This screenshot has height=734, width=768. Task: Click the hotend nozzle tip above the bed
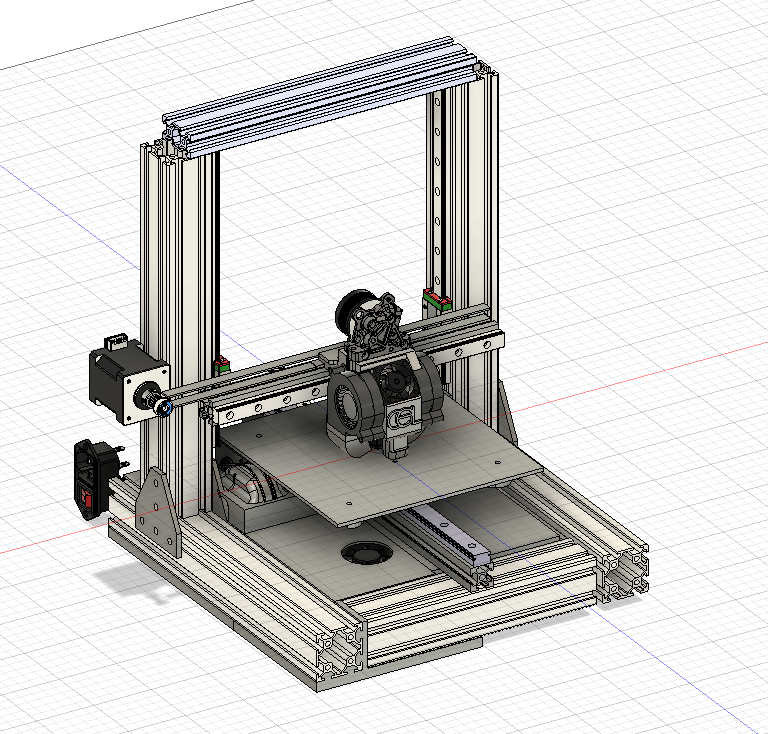pyautogui.click(x=396, y=457)
